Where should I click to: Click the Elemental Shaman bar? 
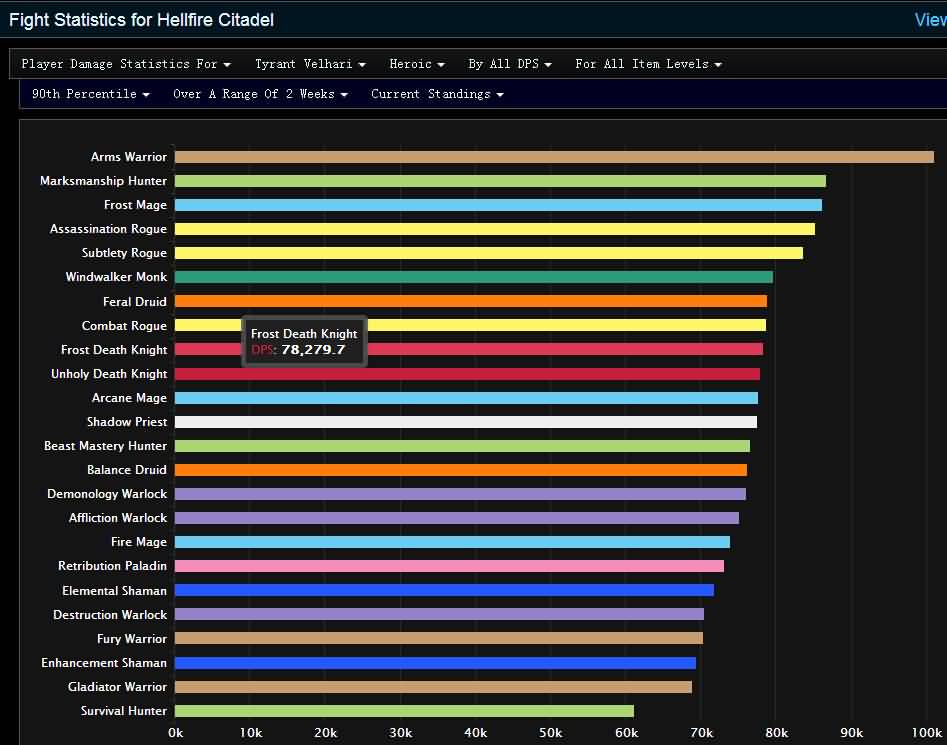[x=444, y=590]
